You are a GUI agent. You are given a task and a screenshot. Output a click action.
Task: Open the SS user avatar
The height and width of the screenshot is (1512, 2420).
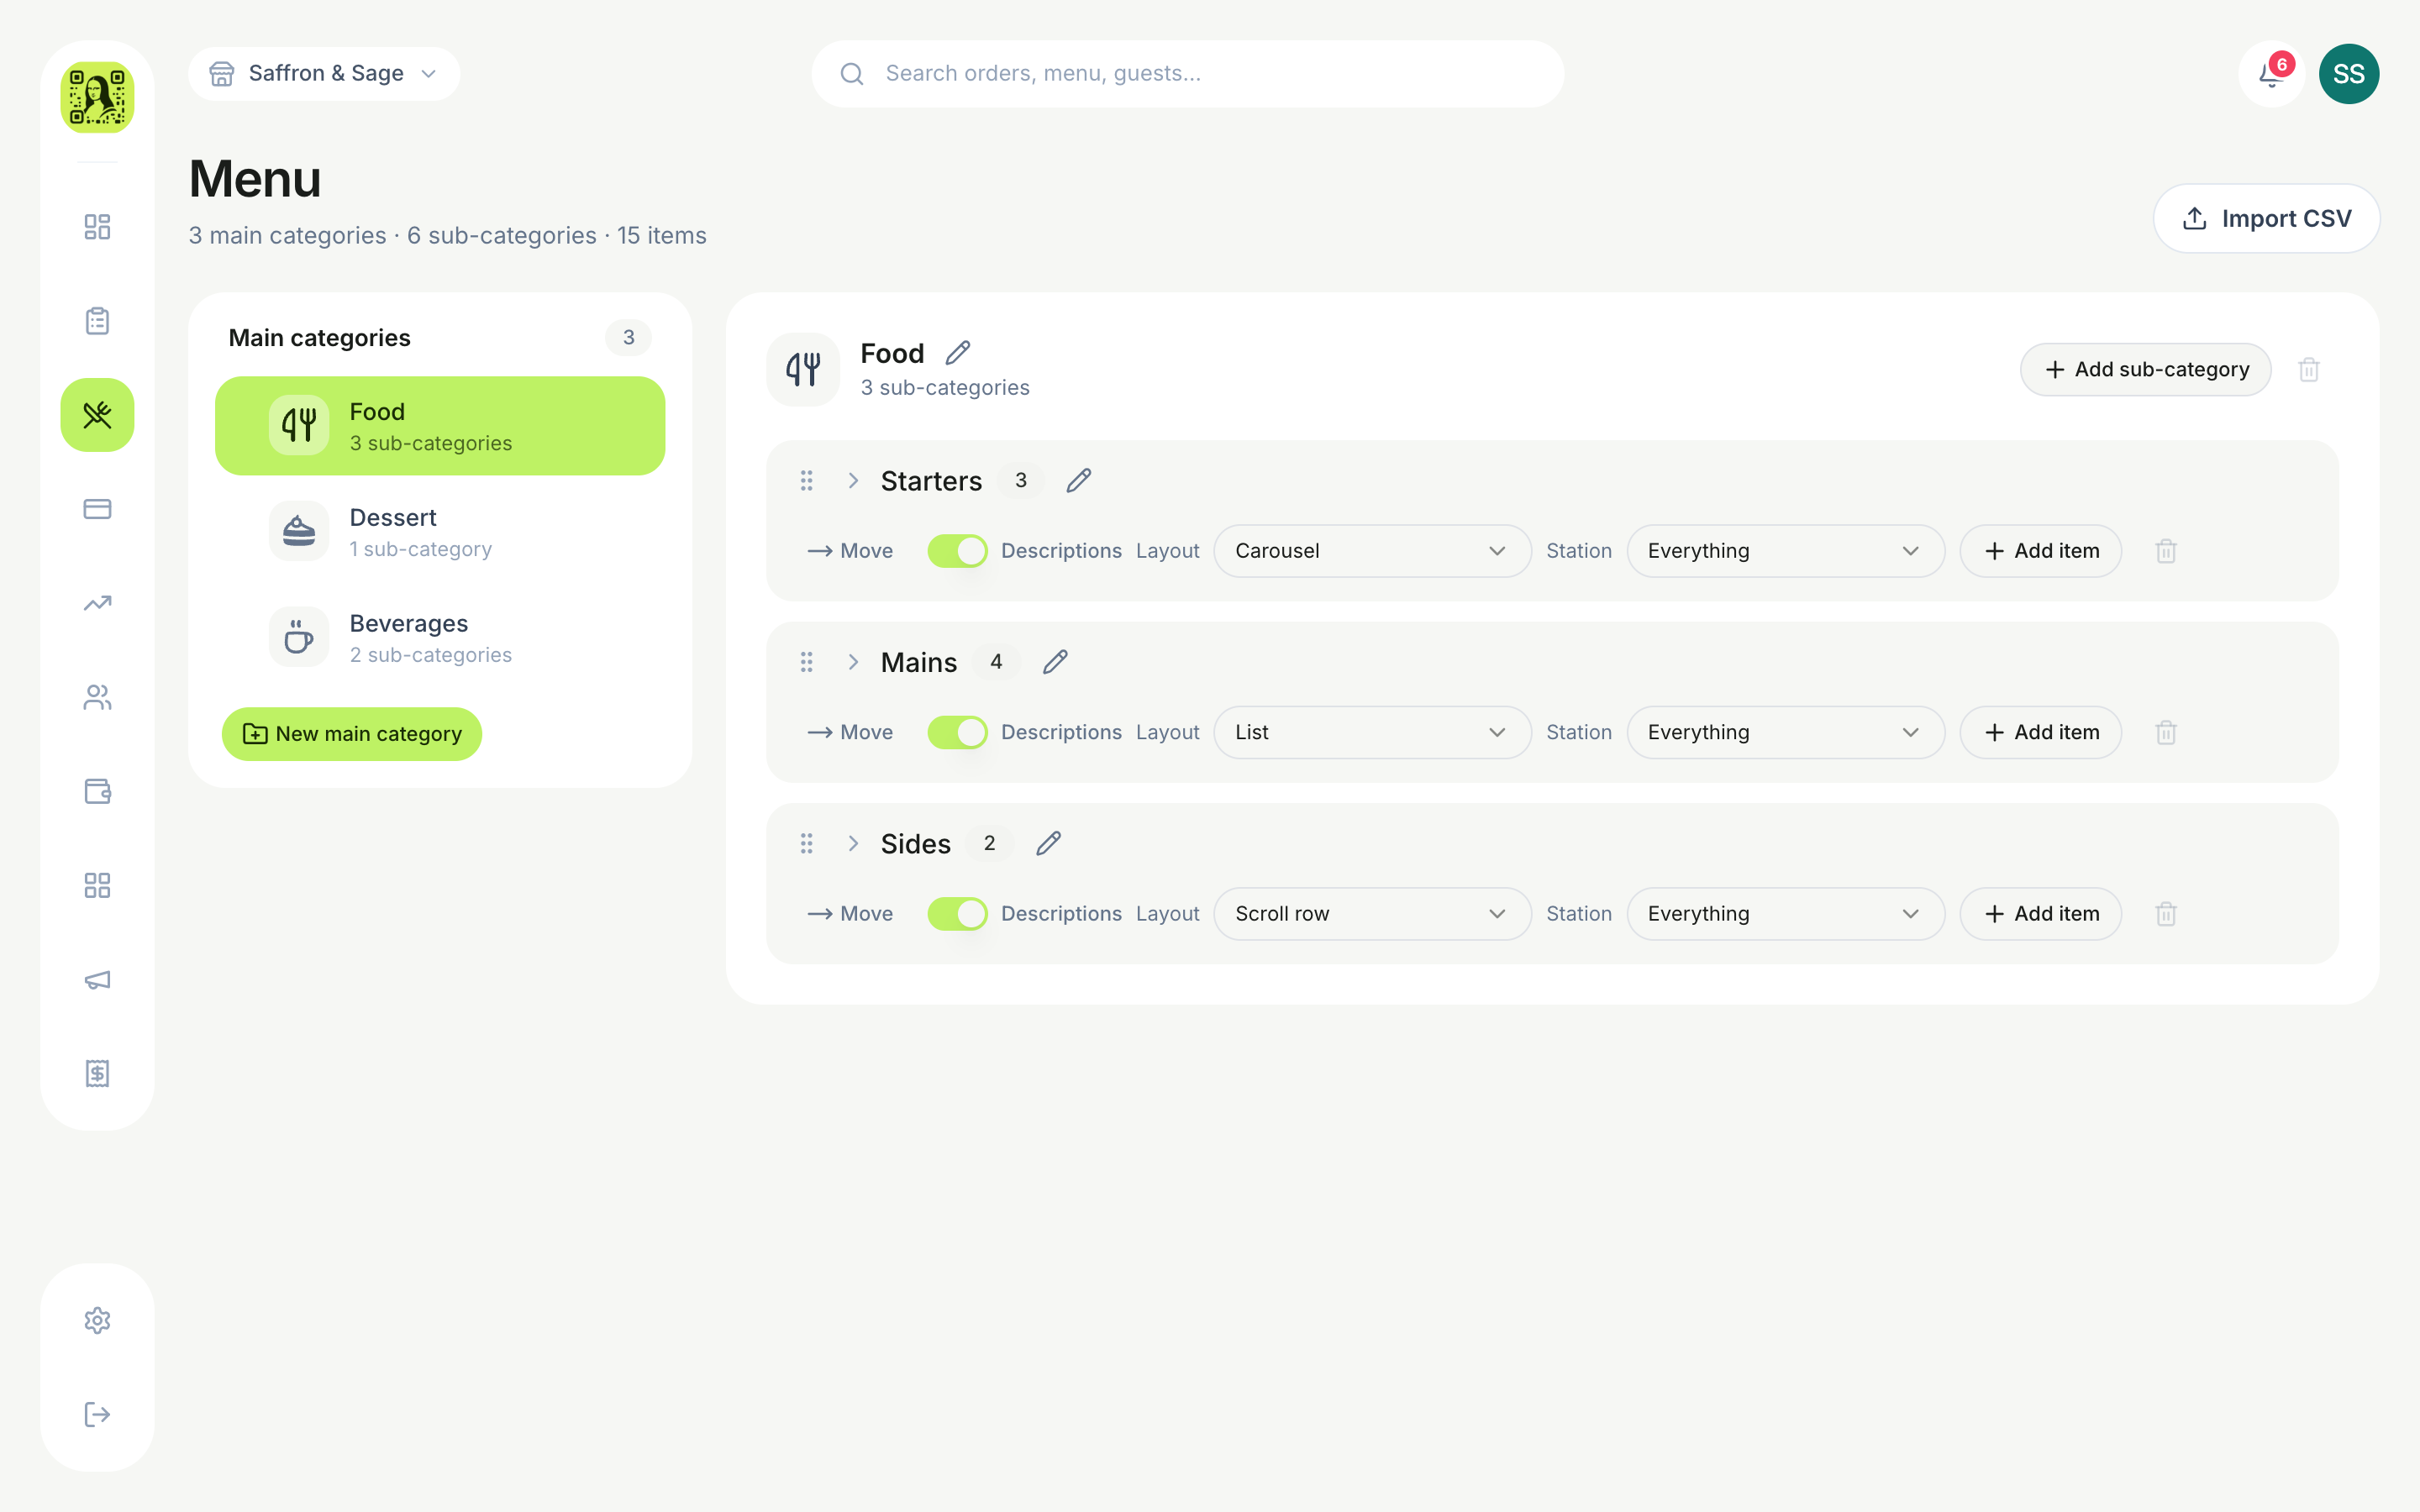[2349, 74]
